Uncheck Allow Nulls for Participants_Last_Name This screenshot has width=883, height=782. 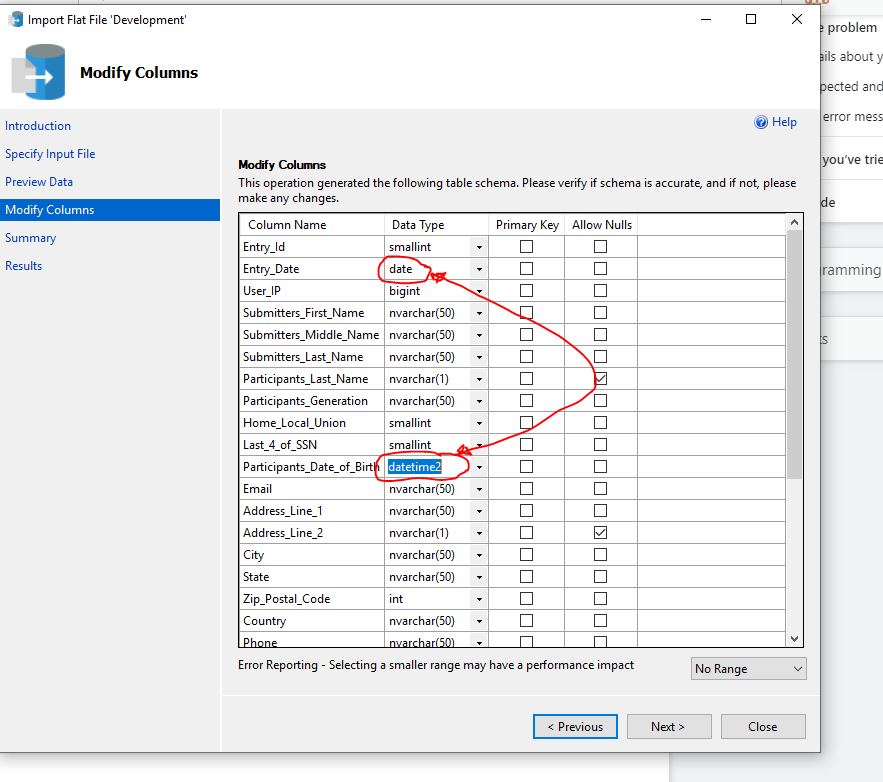tap(600, 378)
